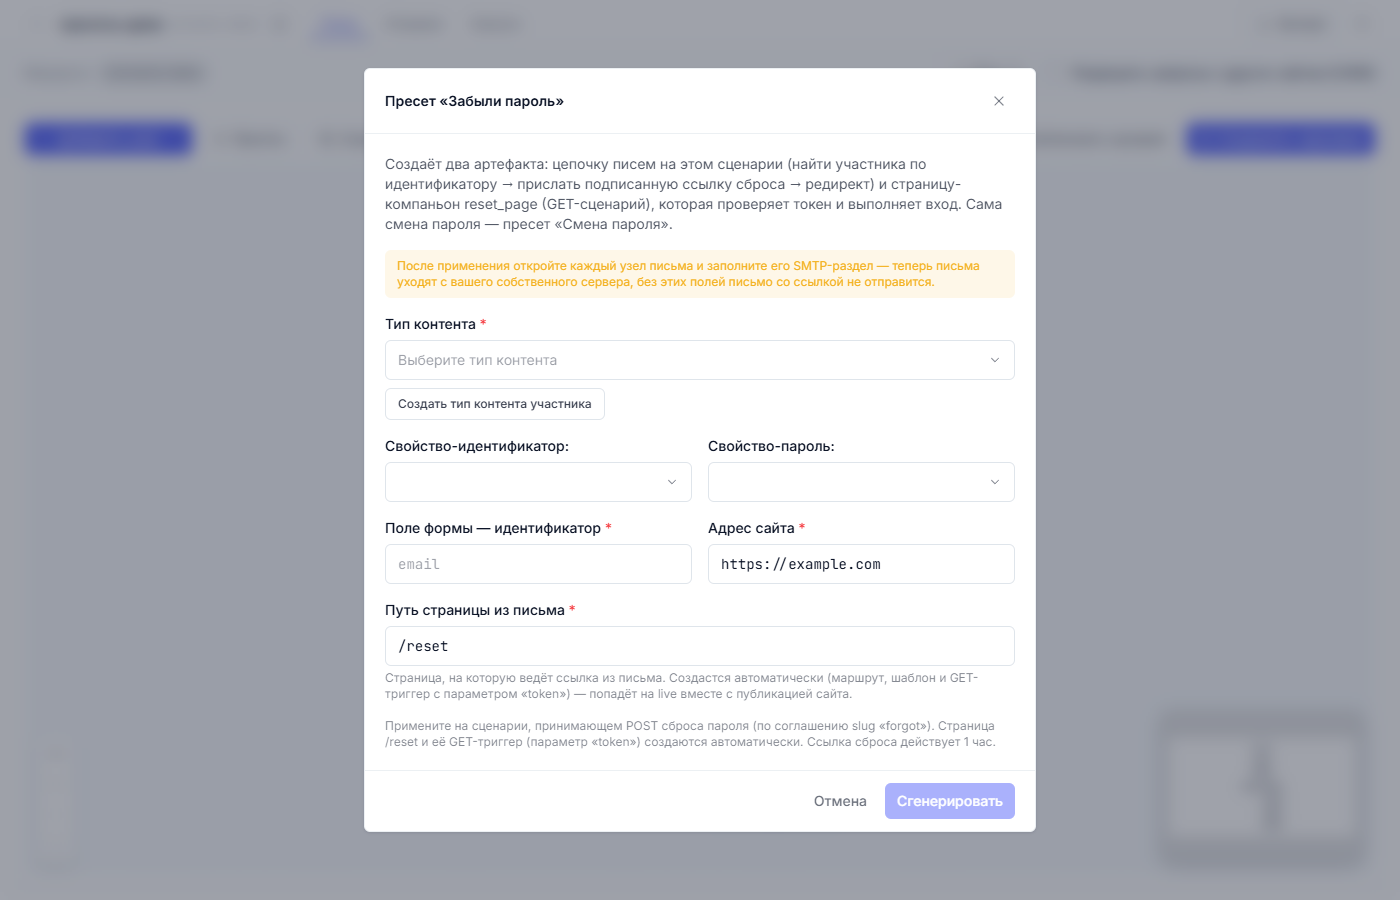Click the blurred blue button at top-left
This screenshot has height=900, width=1400.
pyautogui.click(x=108, y=139)
